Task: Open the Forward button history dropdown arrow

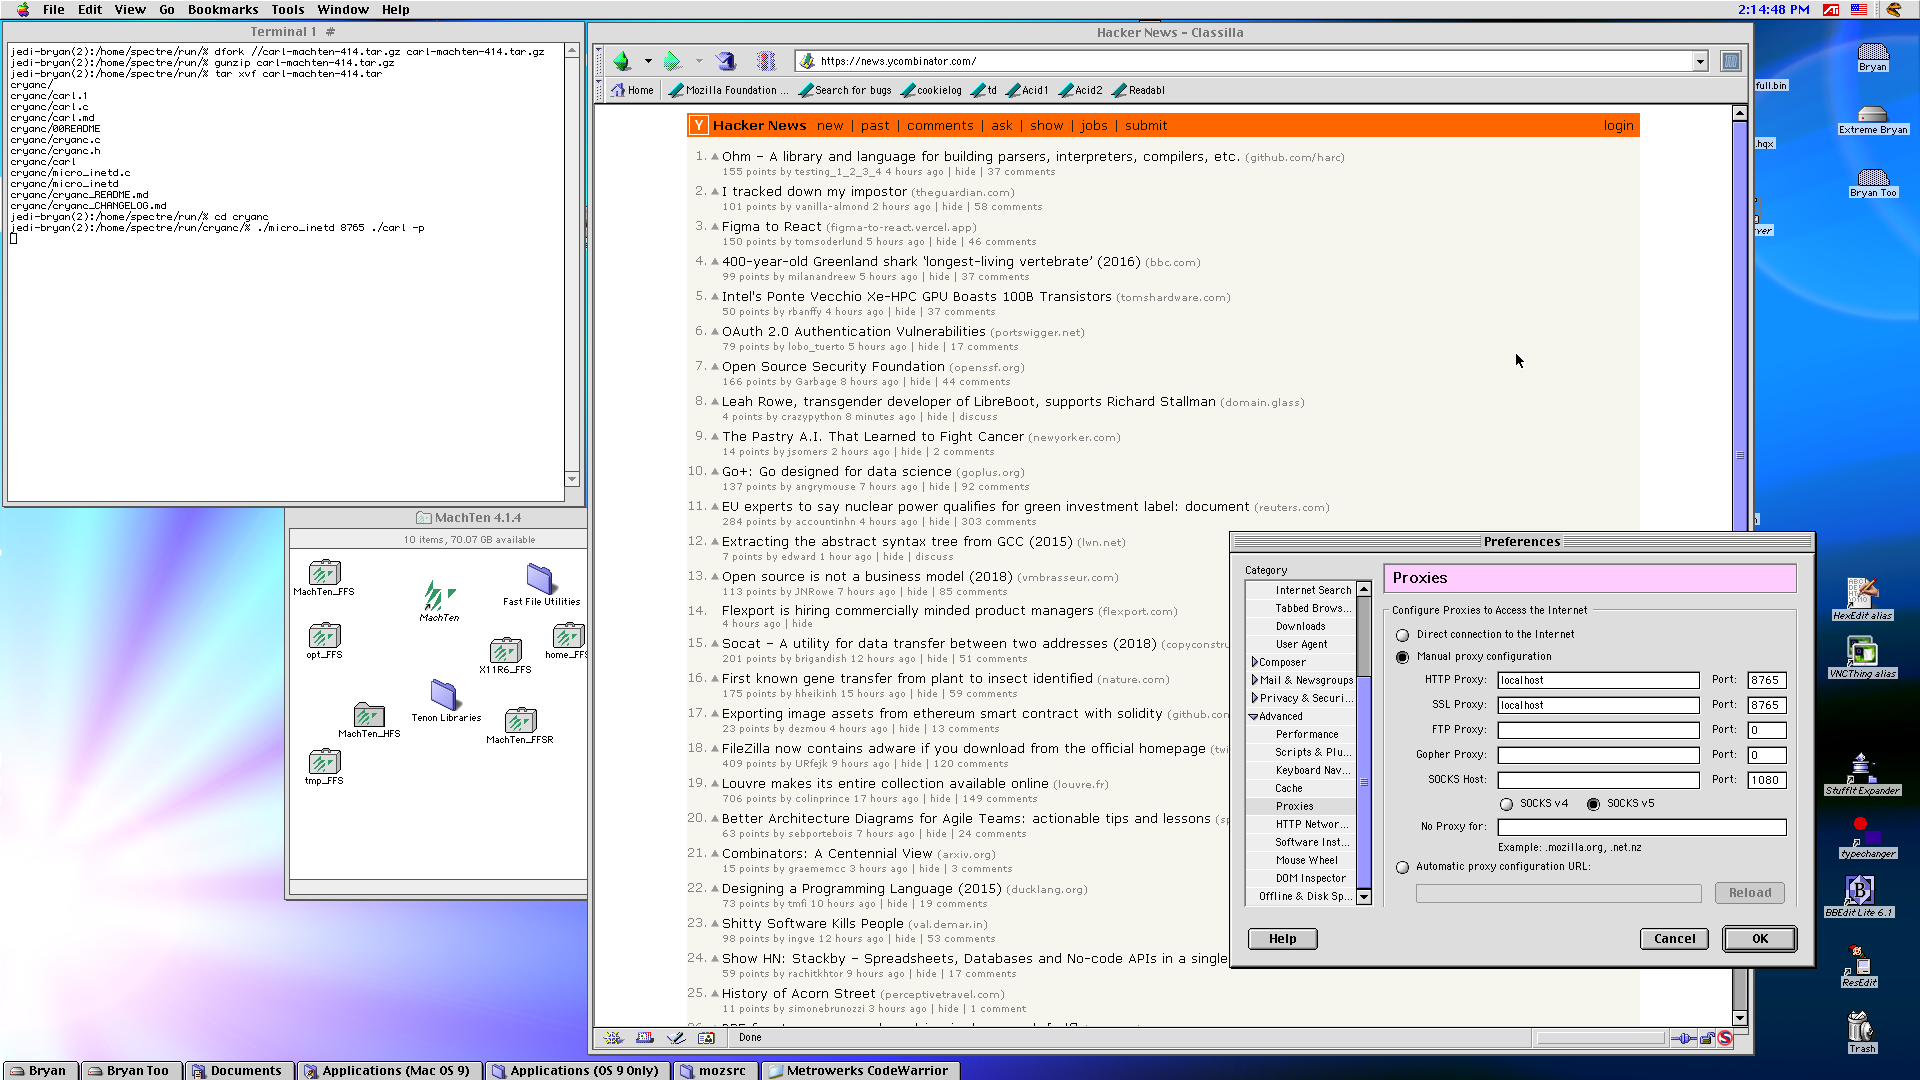Action: (x=699, y=61)
